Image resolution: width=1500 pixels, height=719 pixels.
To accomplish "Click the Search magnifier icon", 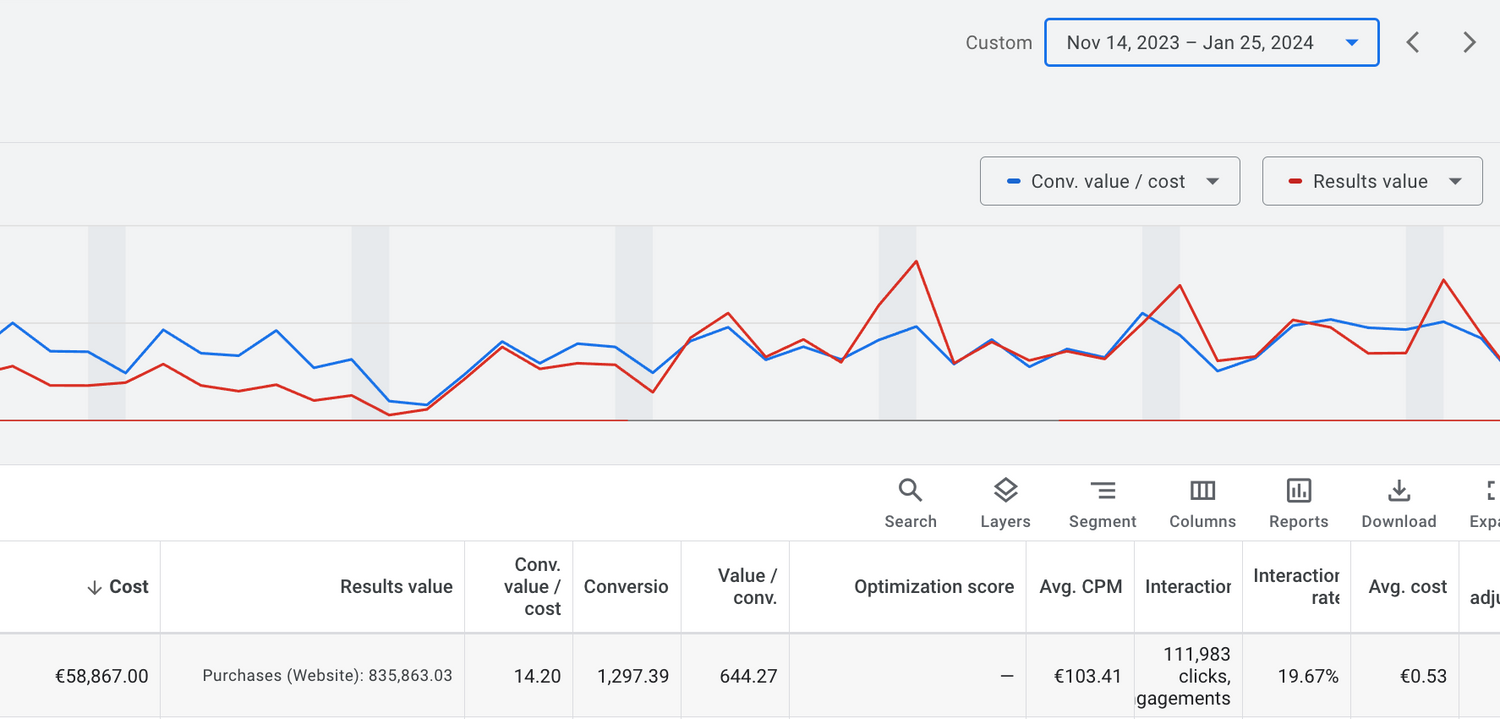I will coord(910,491).
